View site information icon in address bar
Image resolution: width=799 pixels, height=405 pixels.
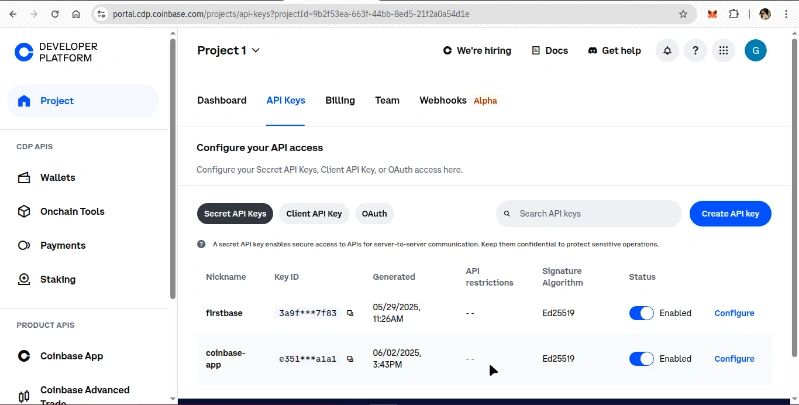click(x=101, y=14)
